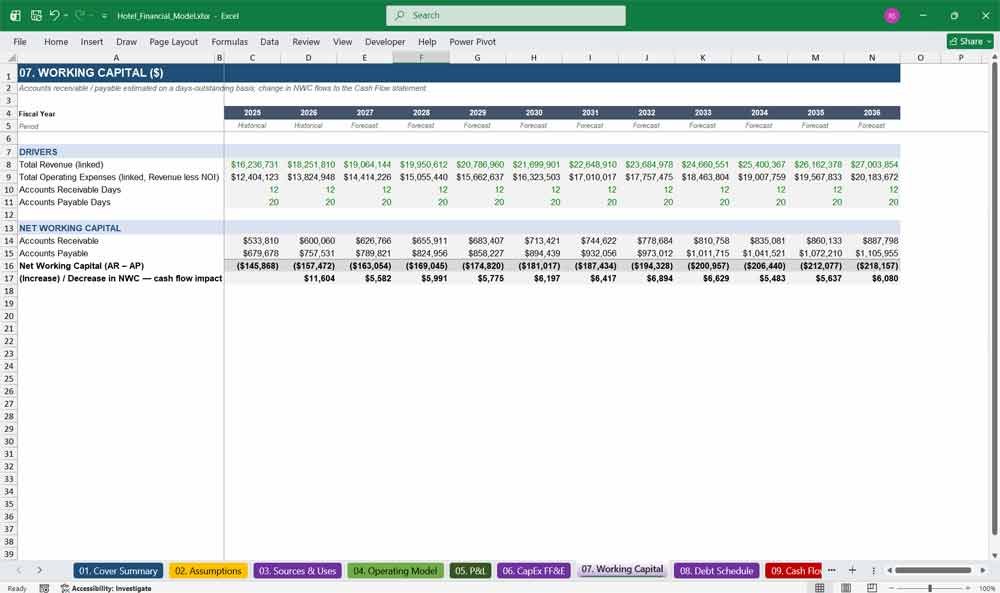Click the Redo arrow icon
Screen dimensions: 1000x593
pyautogui.click(x=80, y=15)
